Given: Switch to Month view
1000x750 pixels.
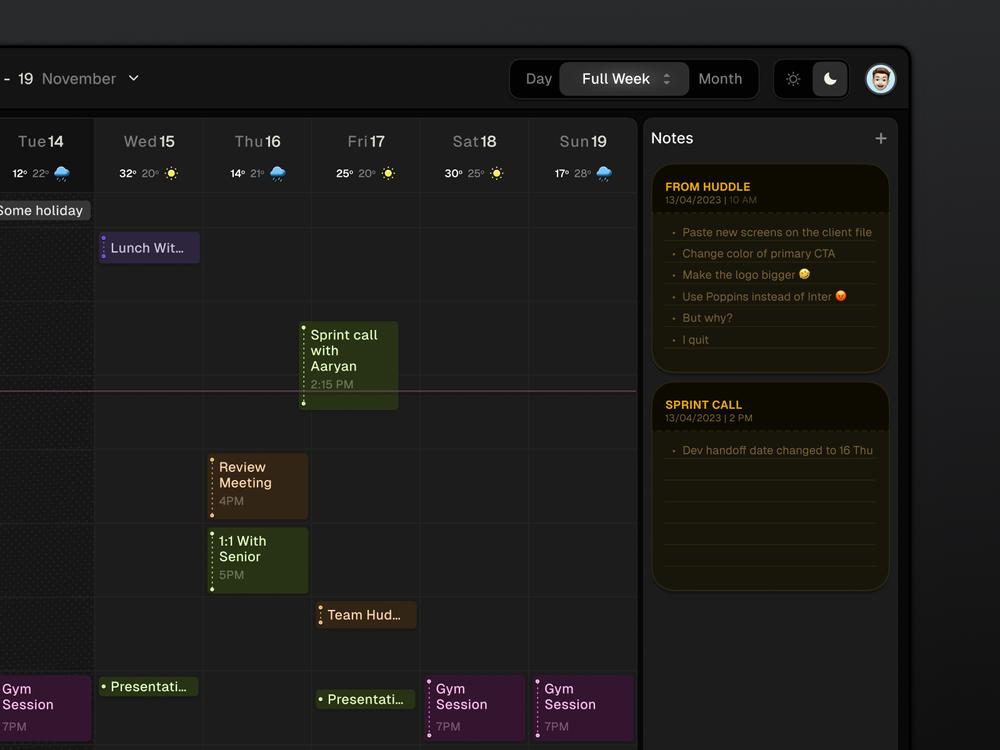Looking at the screenshot, I should pos(720,79).
